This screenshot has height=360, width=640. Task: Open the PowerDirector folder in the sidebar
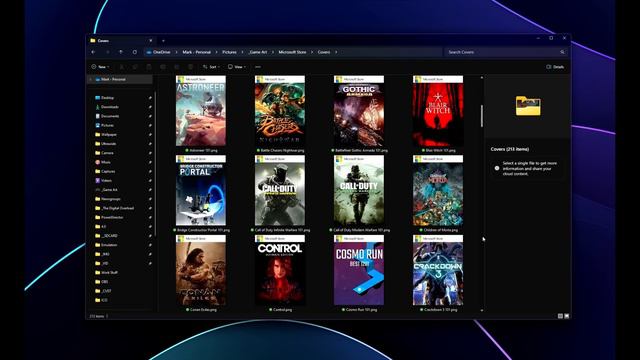[112, 218]
